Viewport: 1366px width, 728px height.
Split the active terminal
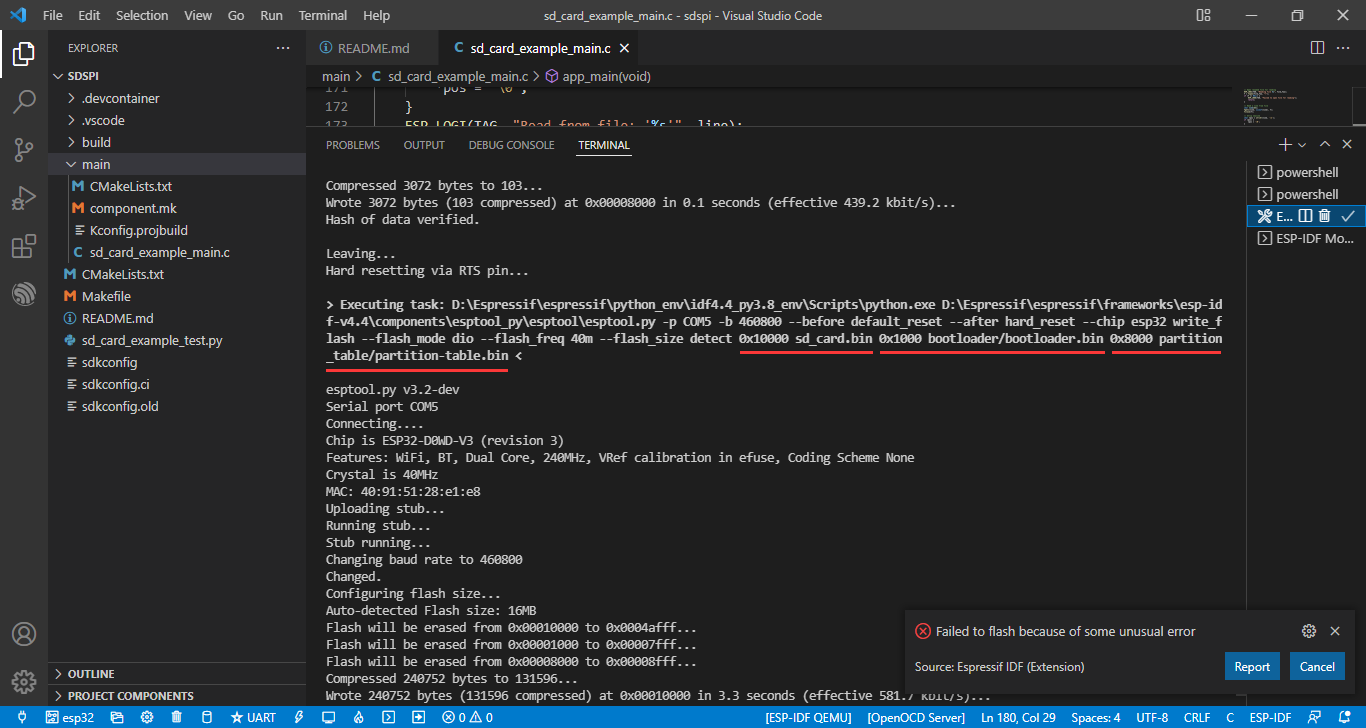[x=1305, y=216]
